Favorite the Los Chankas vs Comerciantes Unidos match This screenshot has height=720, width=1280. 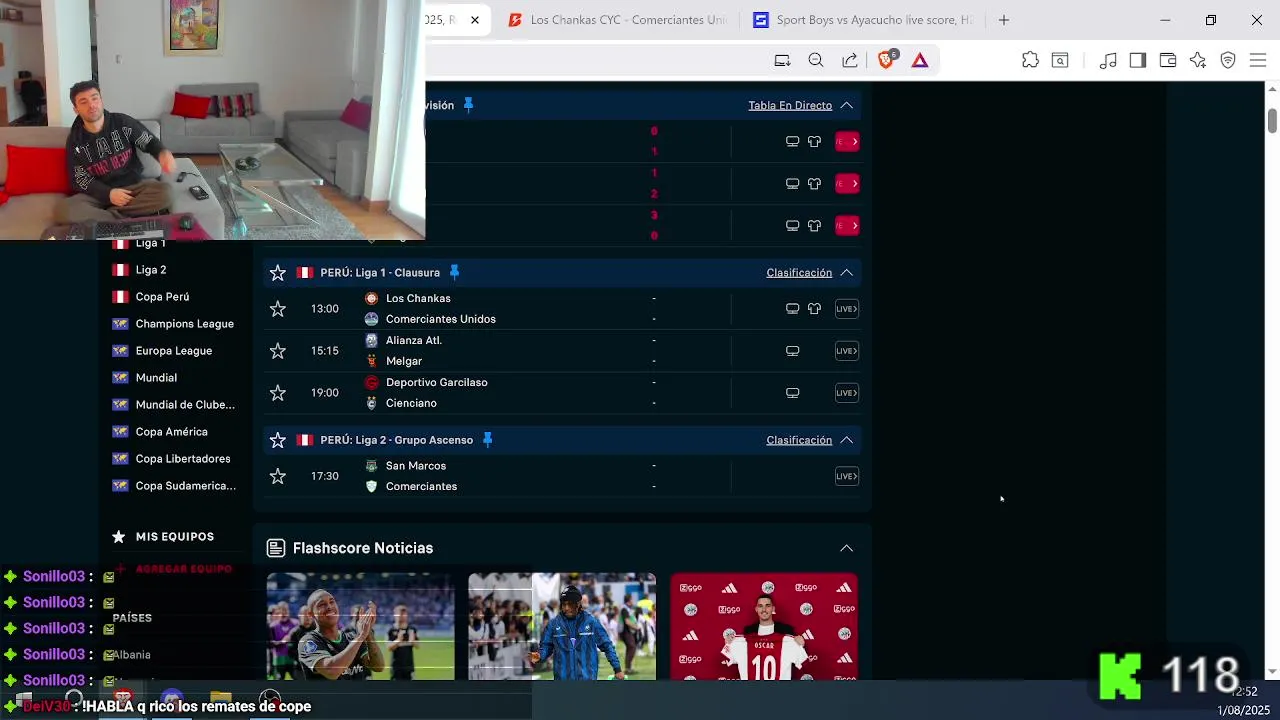coord(278,309)
